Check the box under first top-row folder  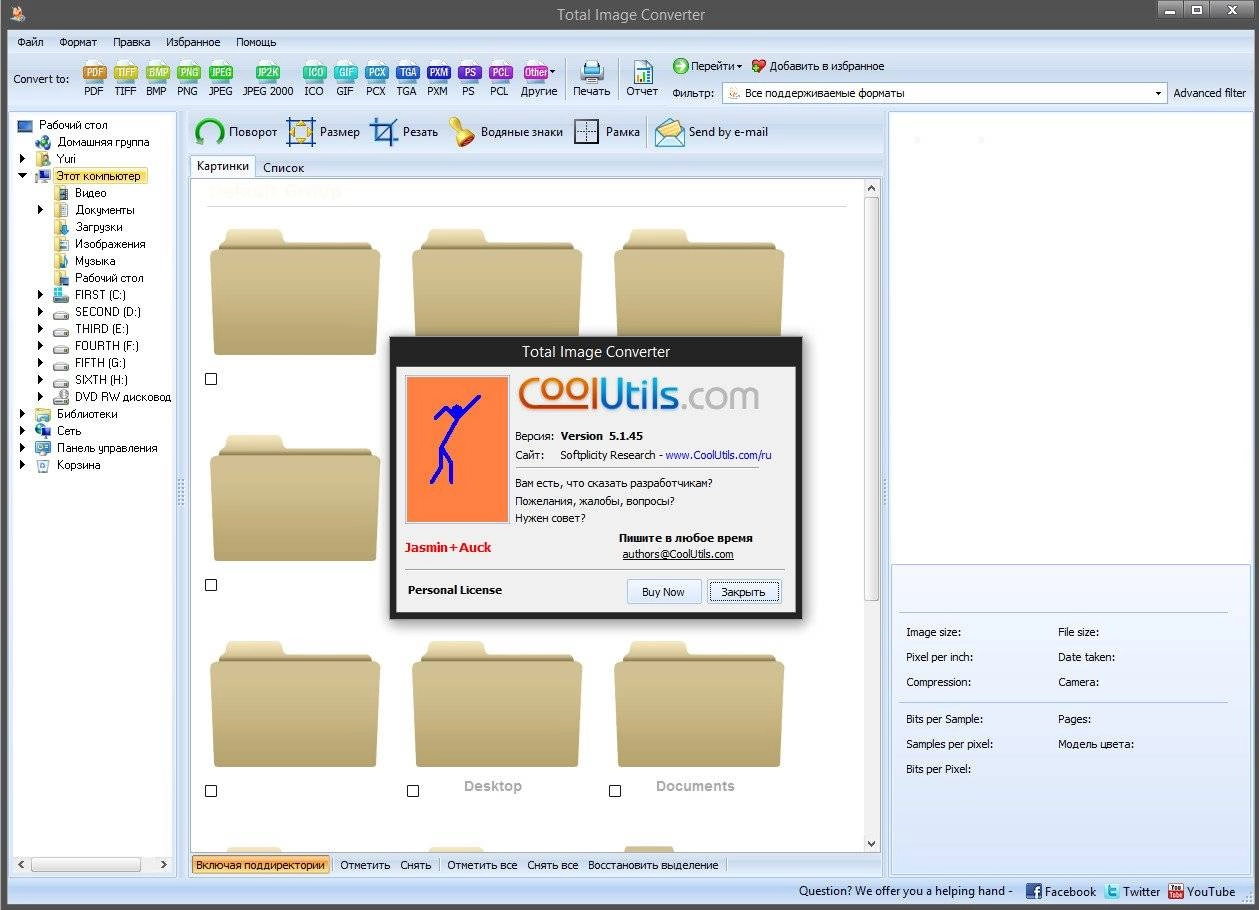click(x=211, y=379)
